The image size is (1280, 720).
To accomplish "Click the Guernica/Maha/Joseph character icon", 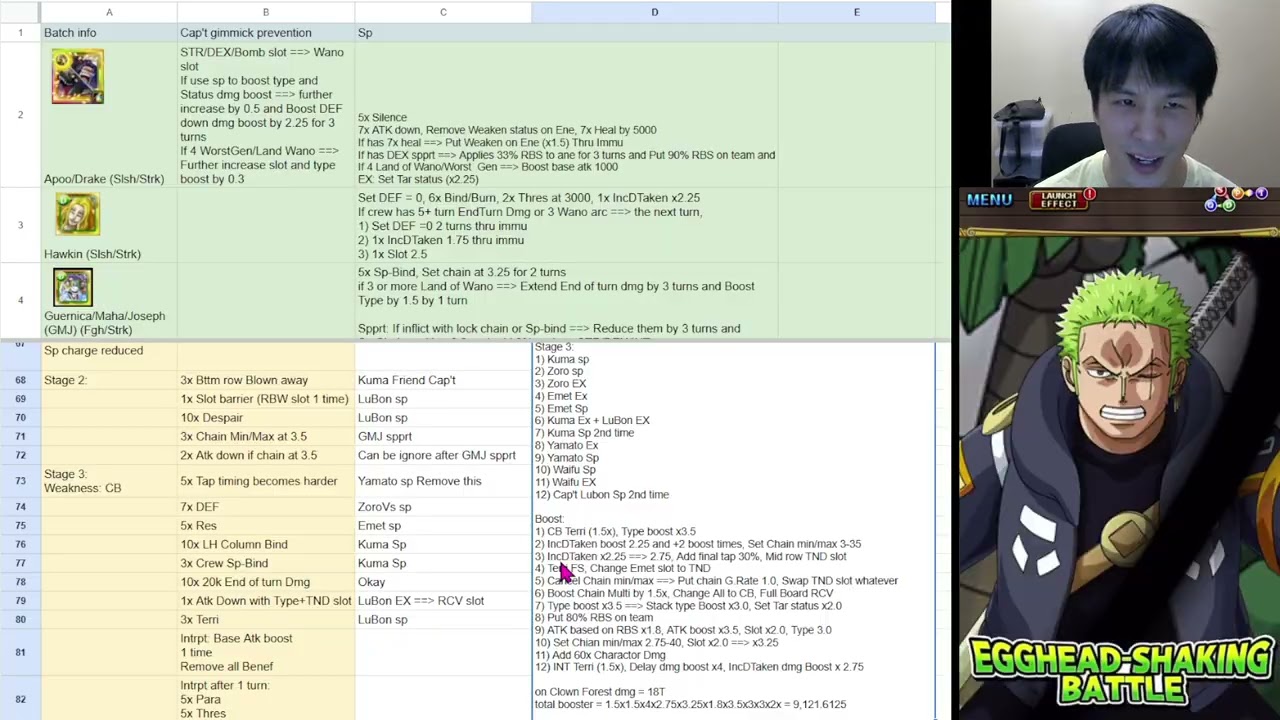I will tap(72, 287).
